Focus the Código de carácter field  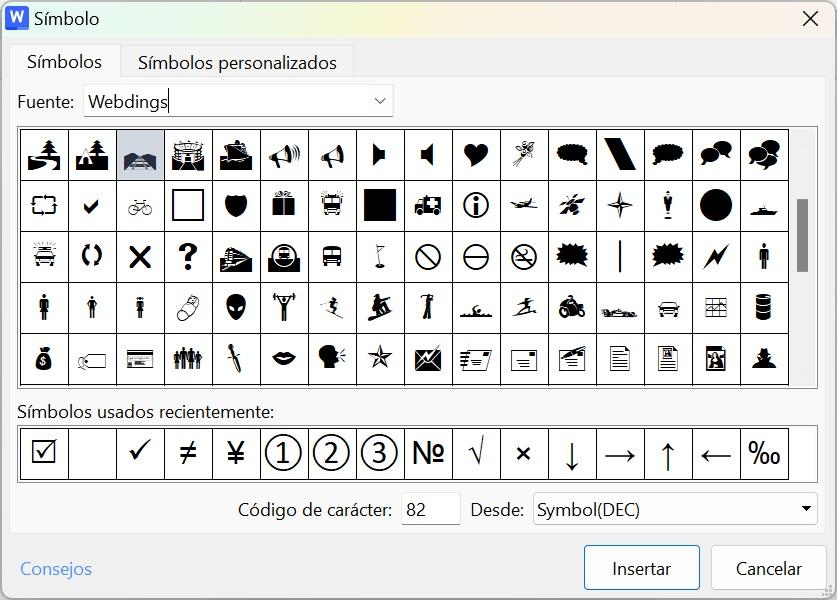coord(430,509)
